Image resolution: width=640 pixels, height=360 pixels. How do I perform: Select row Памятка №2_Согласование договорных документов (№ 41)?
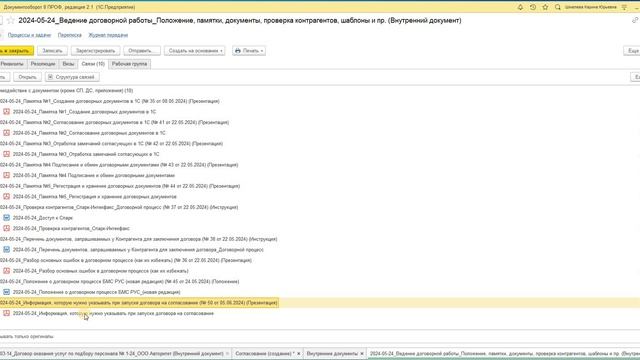(115, 122)
